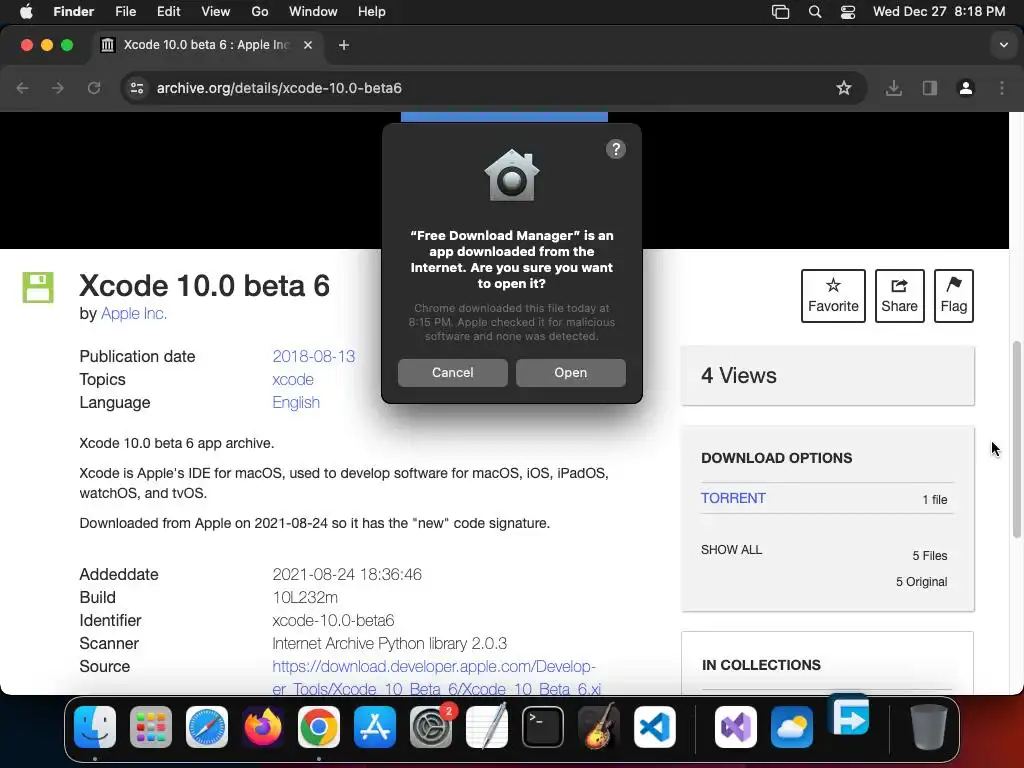1024x768 pixels.
Task: Open the Chrome profile menu
Action: (966, 88)
